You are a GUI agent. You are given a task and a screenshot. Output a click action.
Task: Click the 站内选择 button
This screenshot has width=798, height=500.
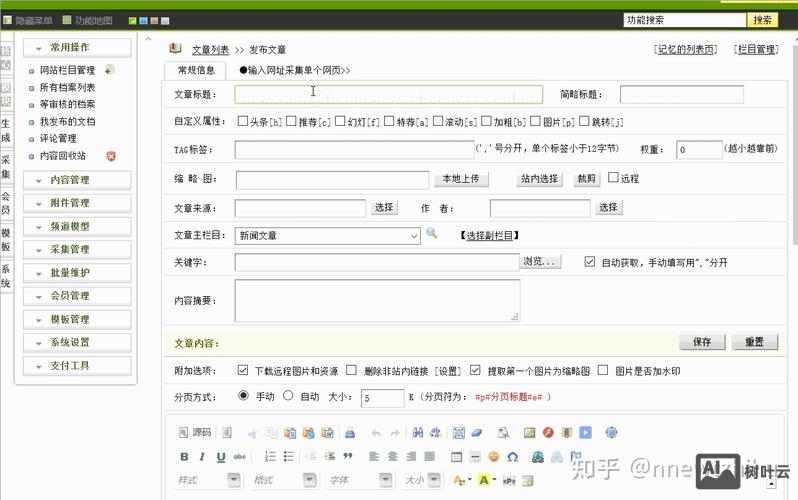pos(539,179)
